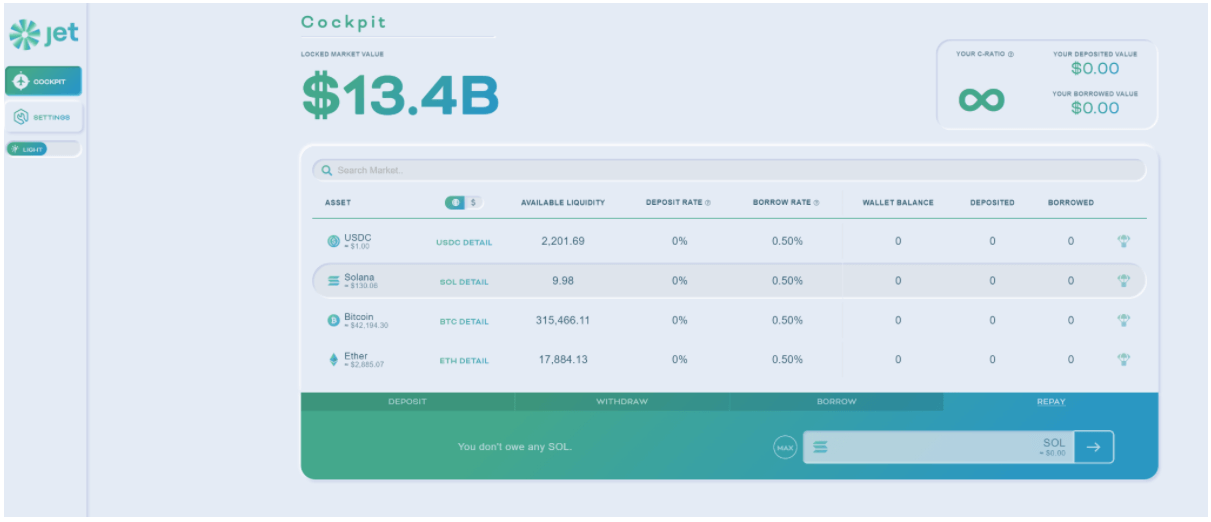Open ETH Detail link
Screen dimensions: 1211x522
click(x=464, y=360)
